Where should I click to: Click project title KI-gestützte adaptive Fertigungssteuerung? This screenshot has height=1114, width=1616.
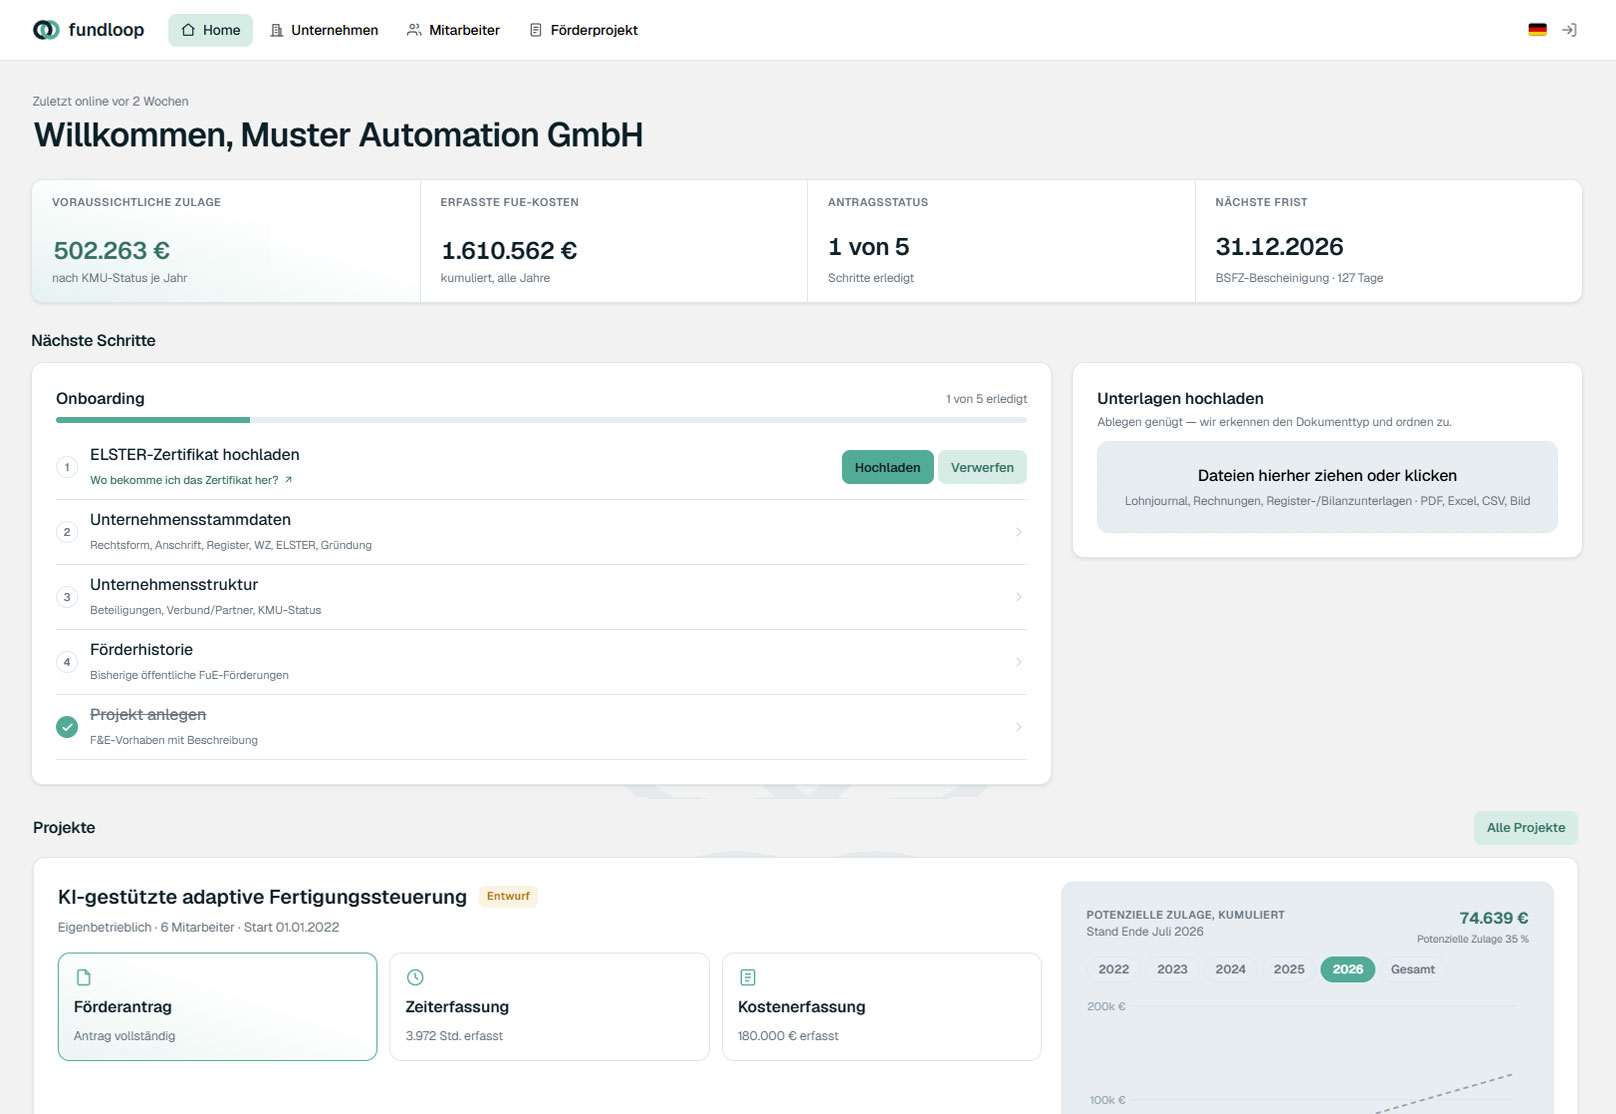pyautogui.click(x=262, y=897)
